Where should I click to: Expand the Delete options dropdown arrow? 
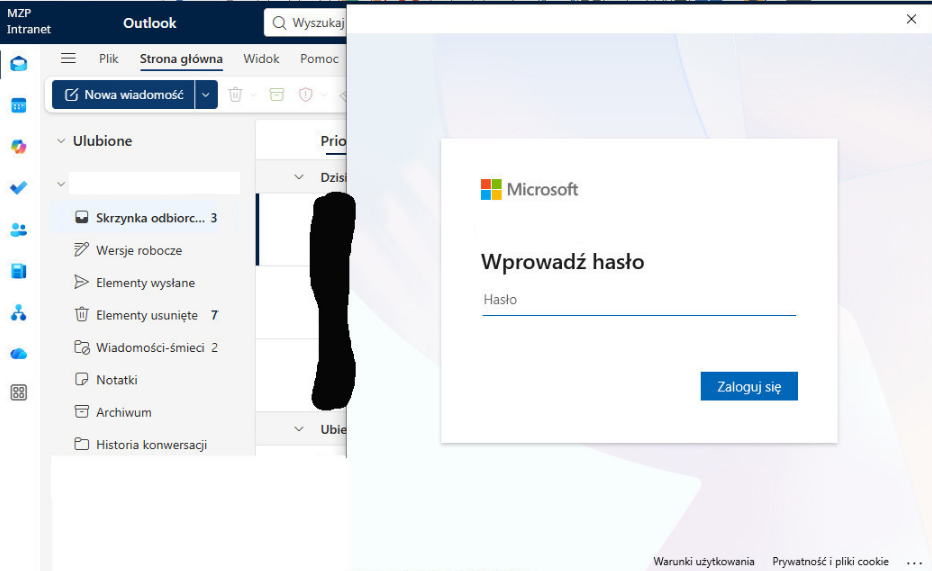click(254, 94)
